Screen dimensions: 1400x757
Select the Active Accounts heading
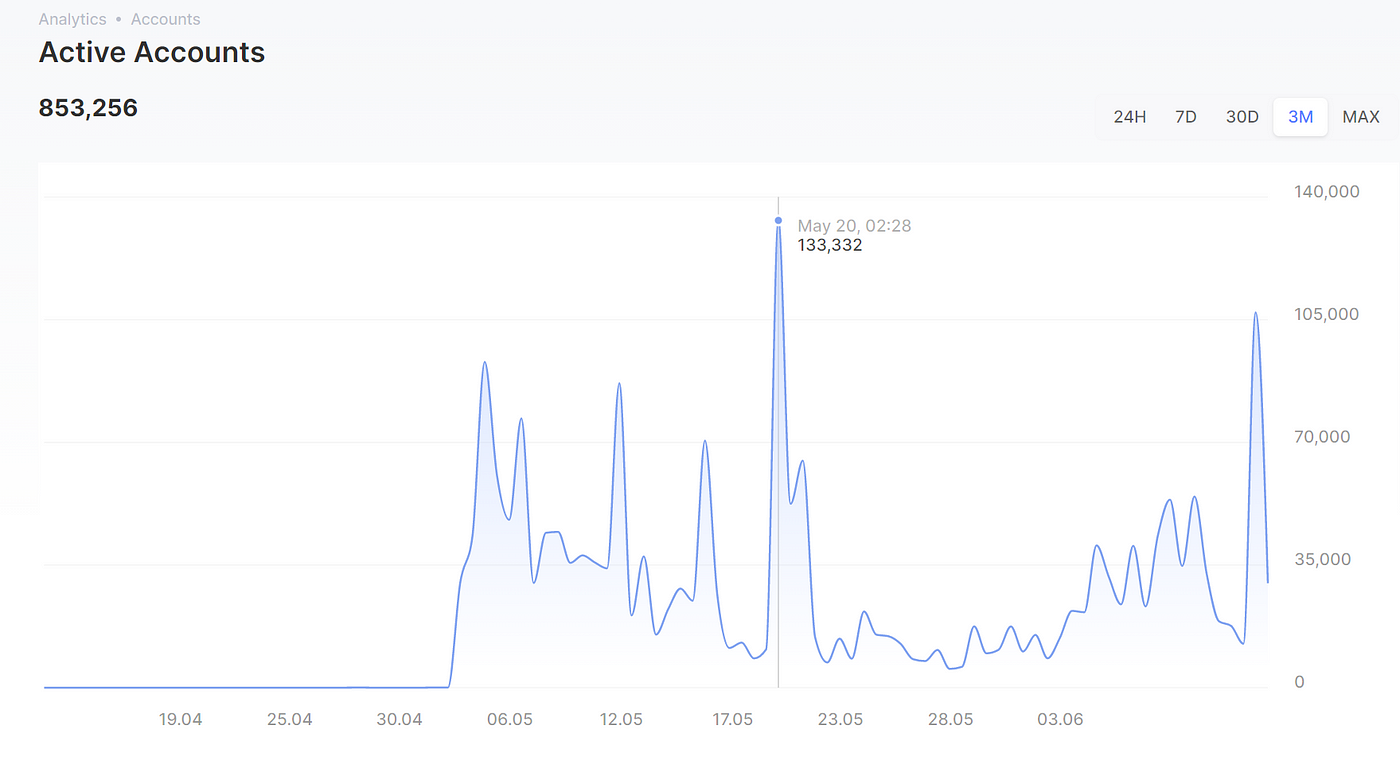coord(151,53)
